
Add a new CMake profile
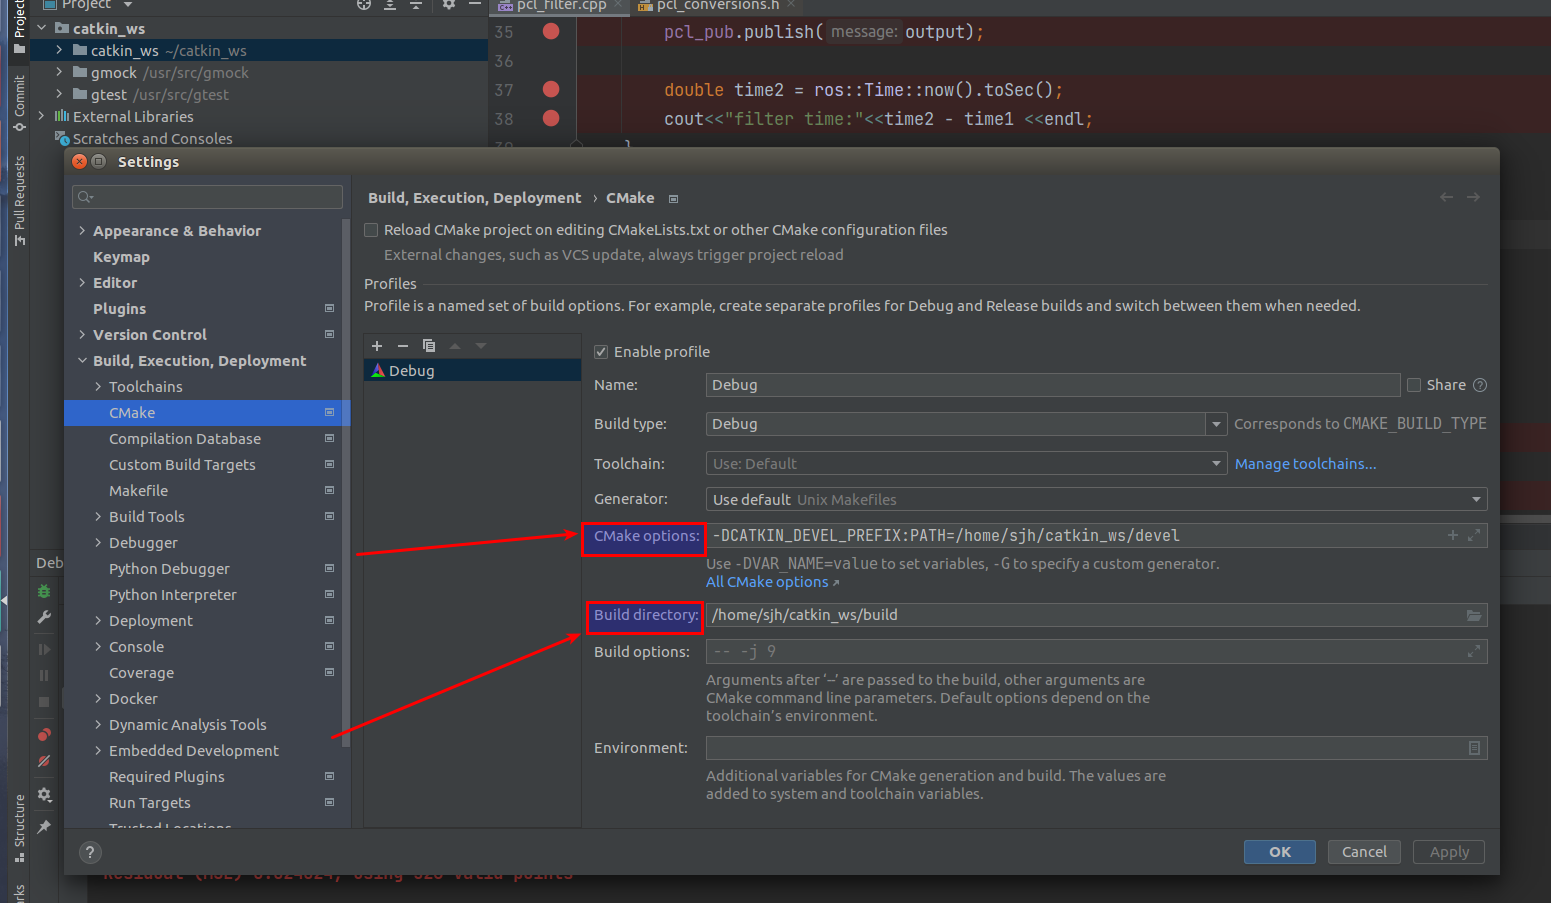[377, 345]
